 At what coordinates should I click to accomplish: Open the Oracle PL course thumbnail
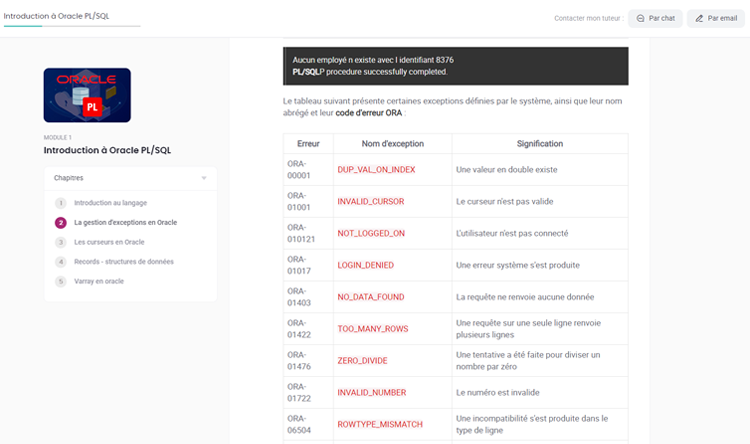(x=87, y=95)
